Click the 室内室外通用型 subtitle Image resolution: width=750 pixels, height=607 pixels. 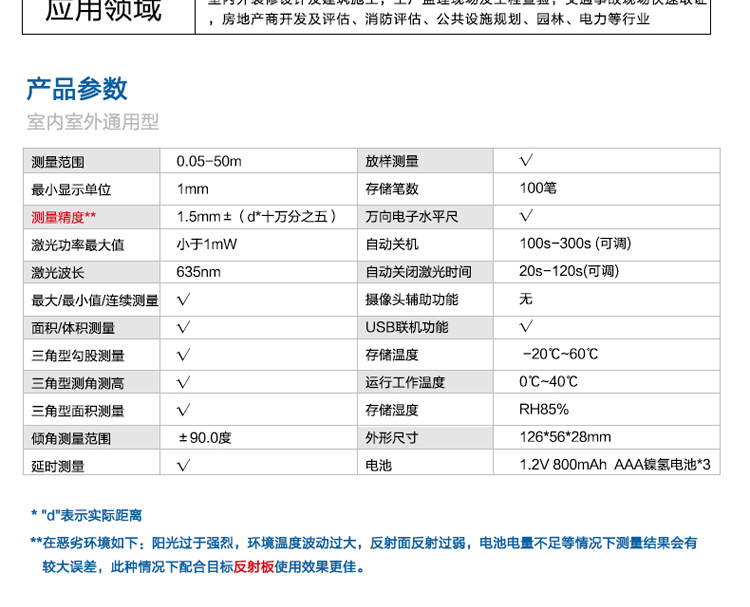pos(92,123)
